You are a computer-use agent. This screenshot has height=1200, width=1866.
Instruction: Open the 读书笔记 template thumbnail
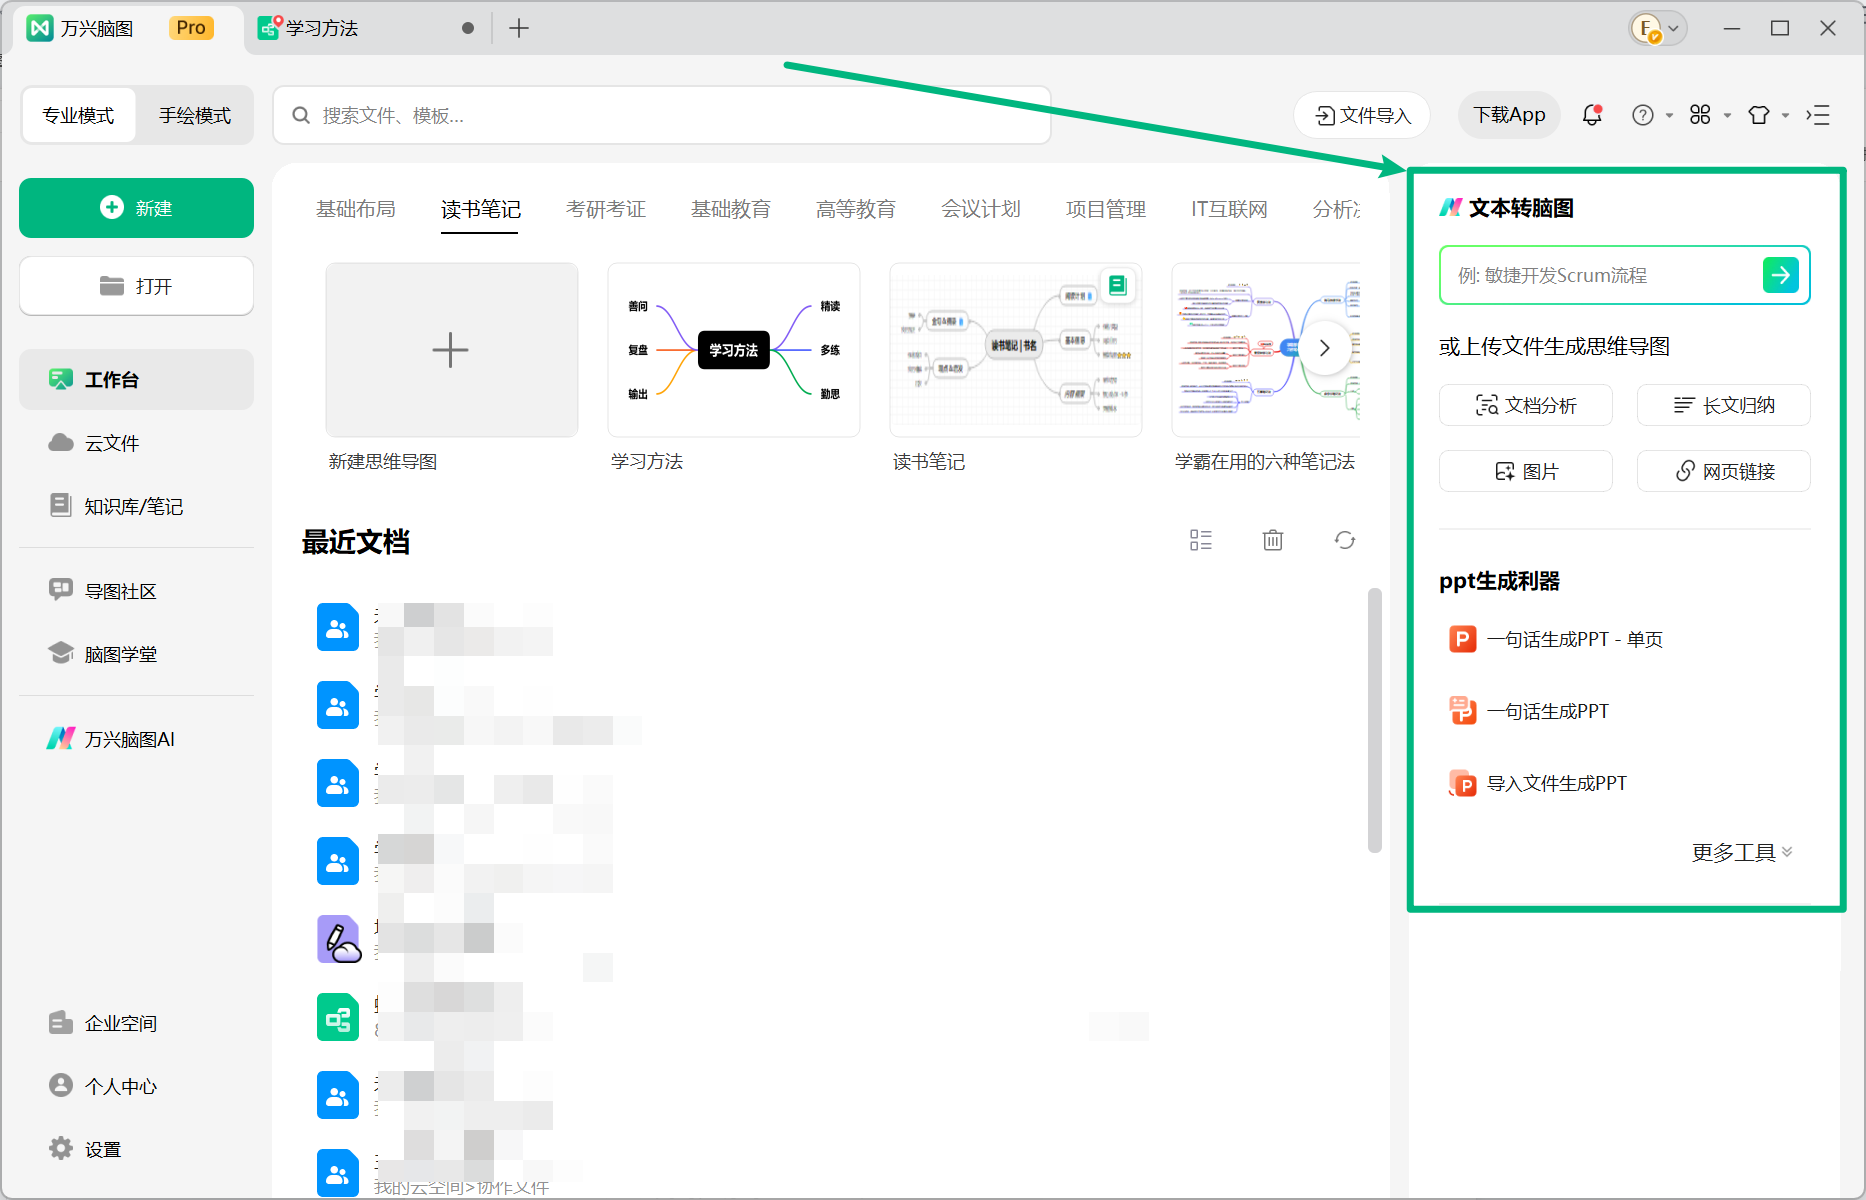coord(1016,350)
